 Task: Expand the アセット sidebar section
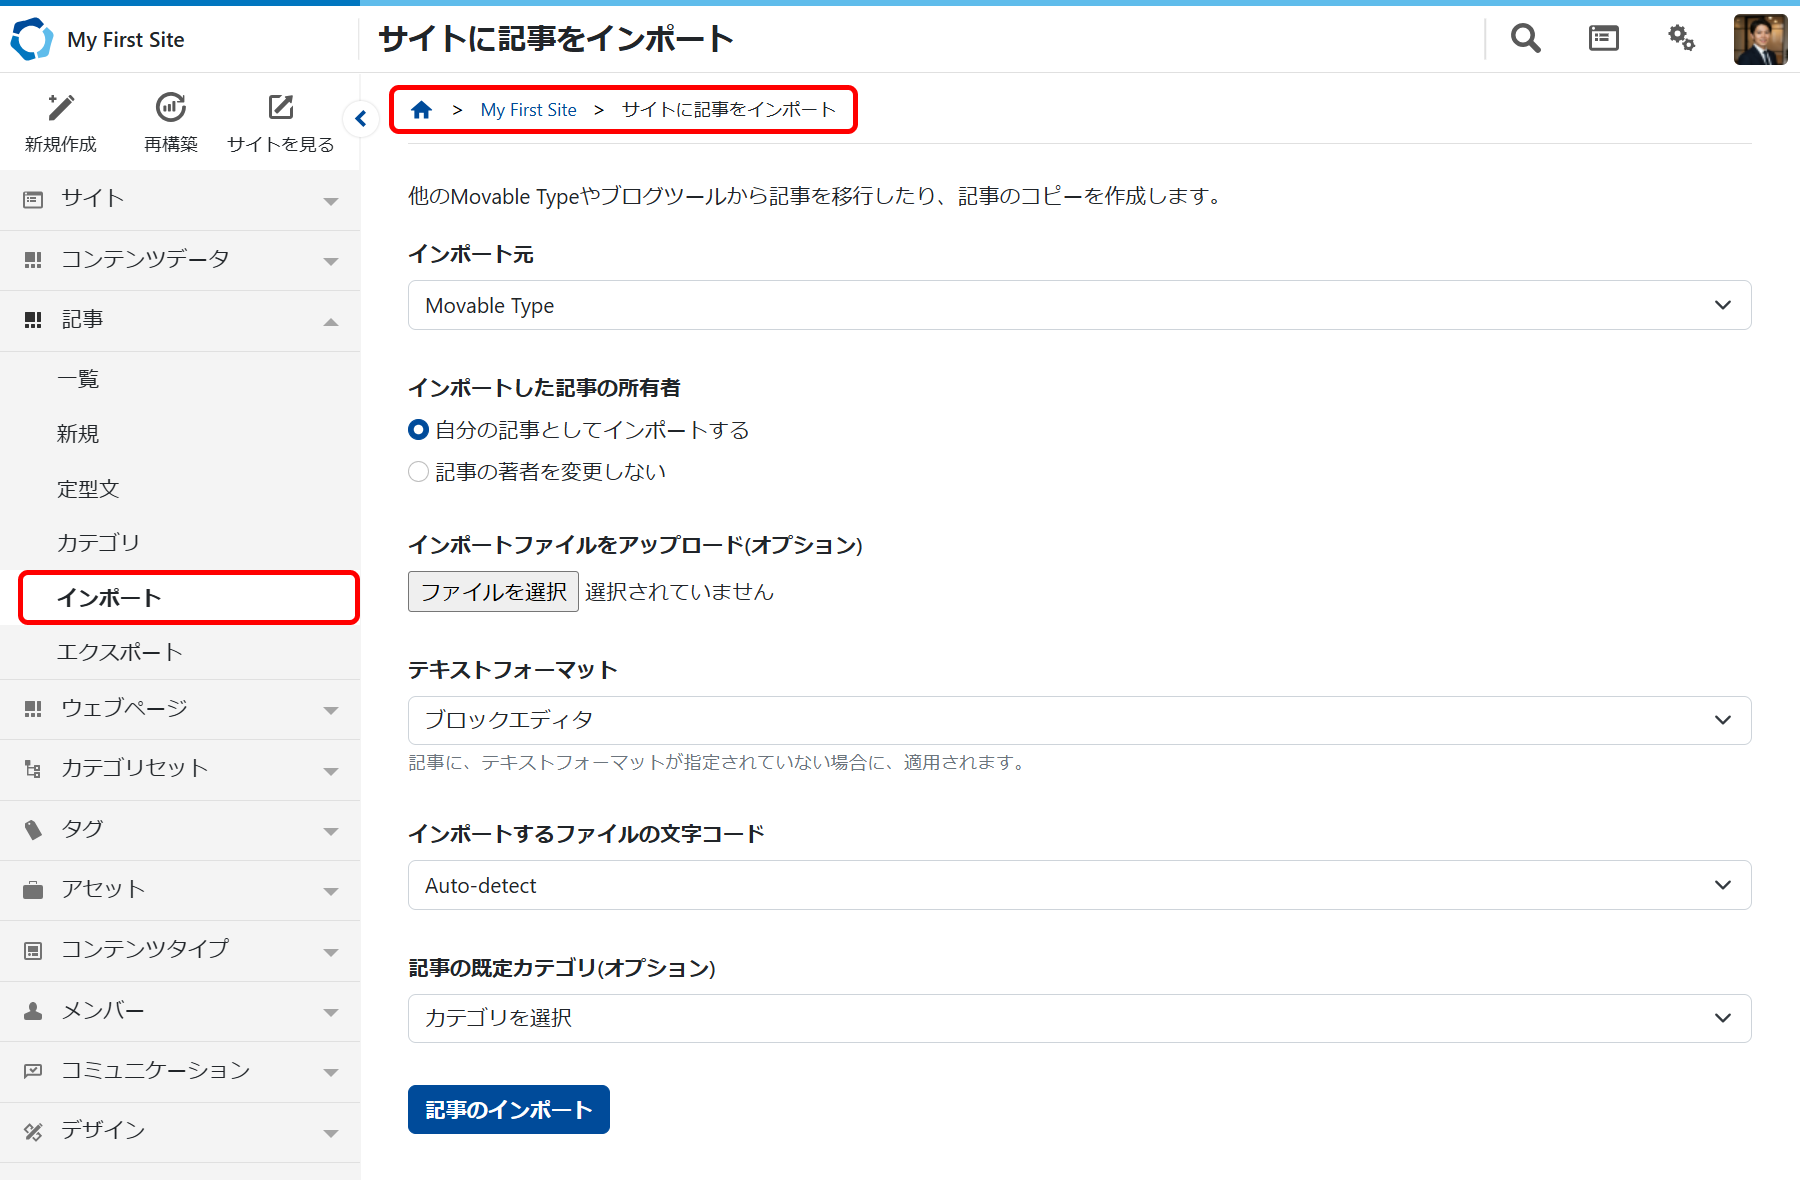click(180, 889)
